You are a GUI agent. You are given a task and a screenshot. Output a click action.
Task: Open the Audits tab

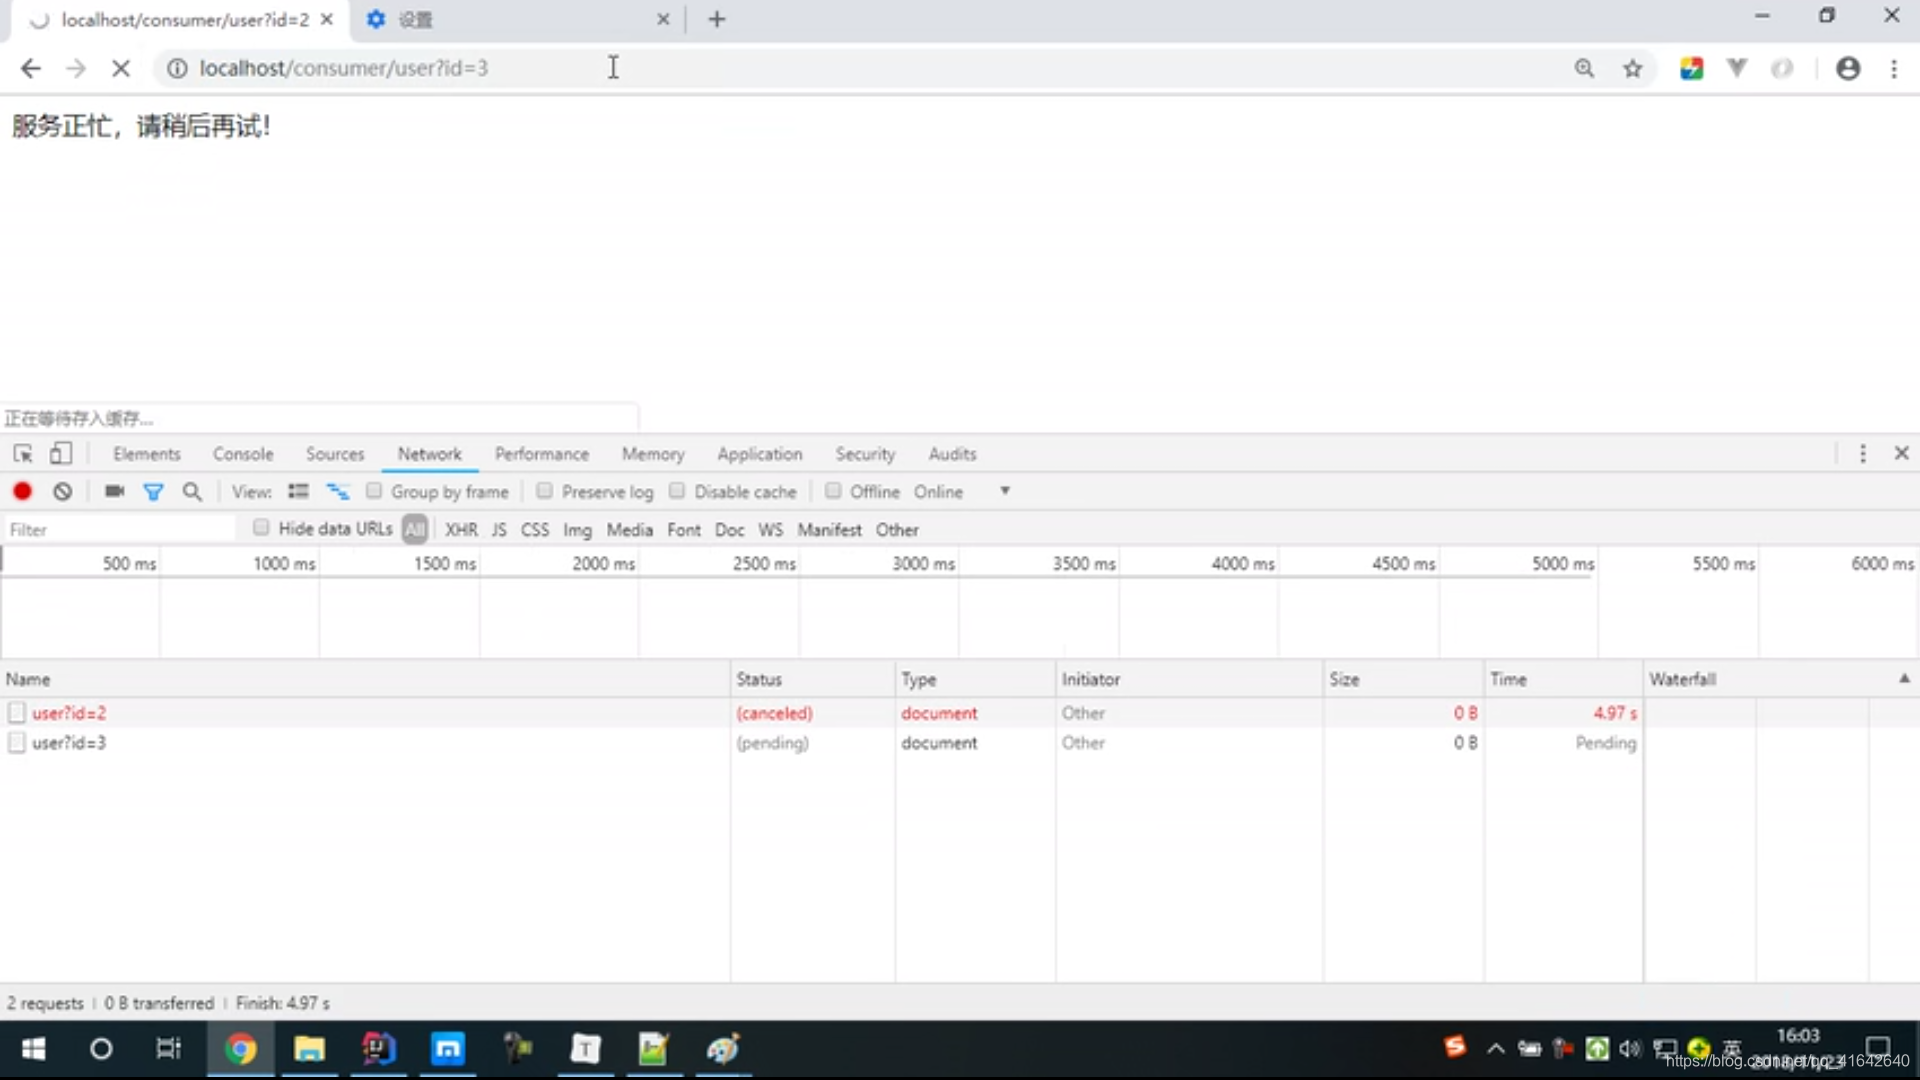(x=952, y=454)
